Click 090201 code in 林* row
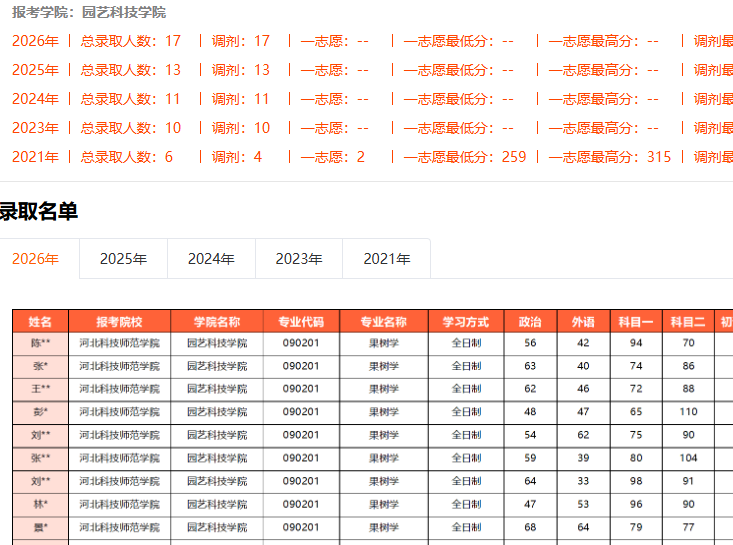 coord(301,504)
